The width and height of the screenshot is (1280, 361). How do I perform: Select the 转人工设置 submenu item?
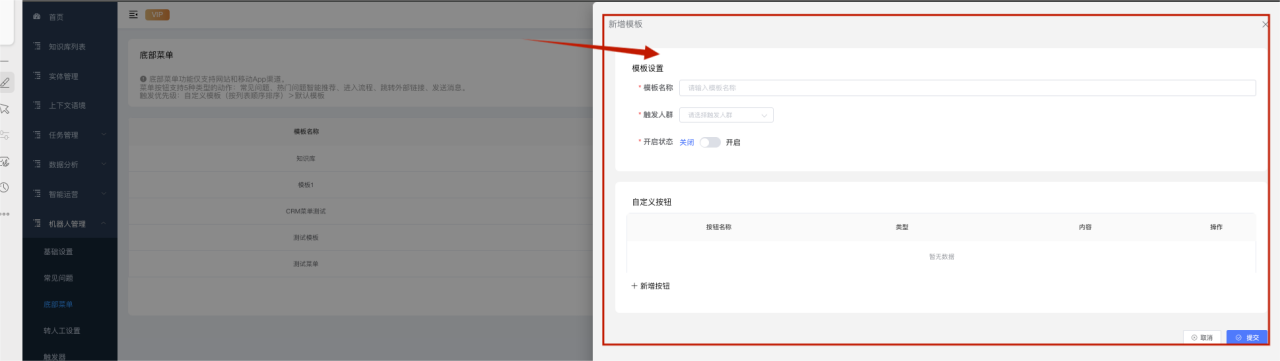click(x=62, y=330)
